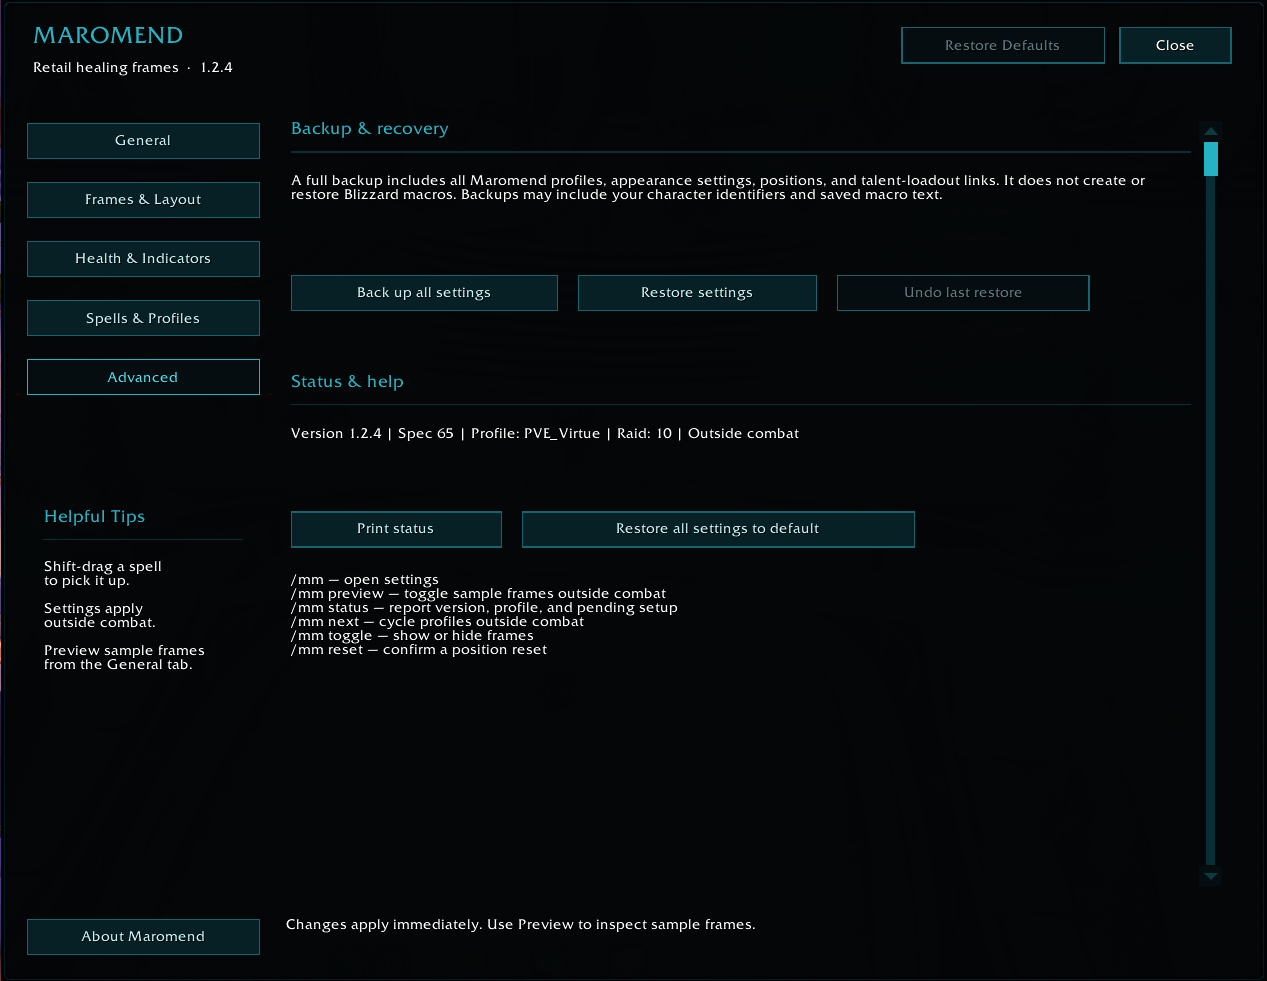Click the "Preview sample frames" tip
1267x981 pixels.
coord(124,658)
